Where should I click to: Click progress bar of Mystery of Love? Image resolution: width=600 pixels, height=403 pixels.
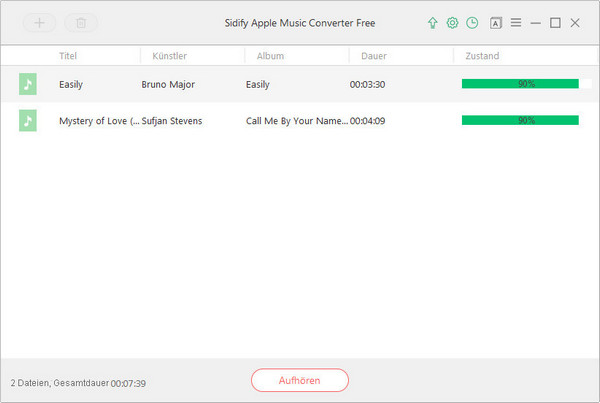pyautogui.click(x=520, y=120)
